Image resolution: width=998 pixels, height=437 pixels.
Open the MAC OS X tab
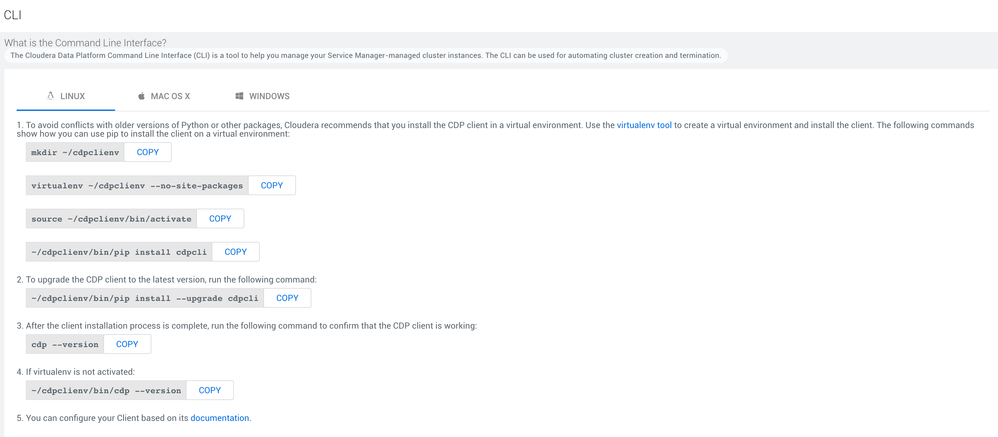coord(170,96)
